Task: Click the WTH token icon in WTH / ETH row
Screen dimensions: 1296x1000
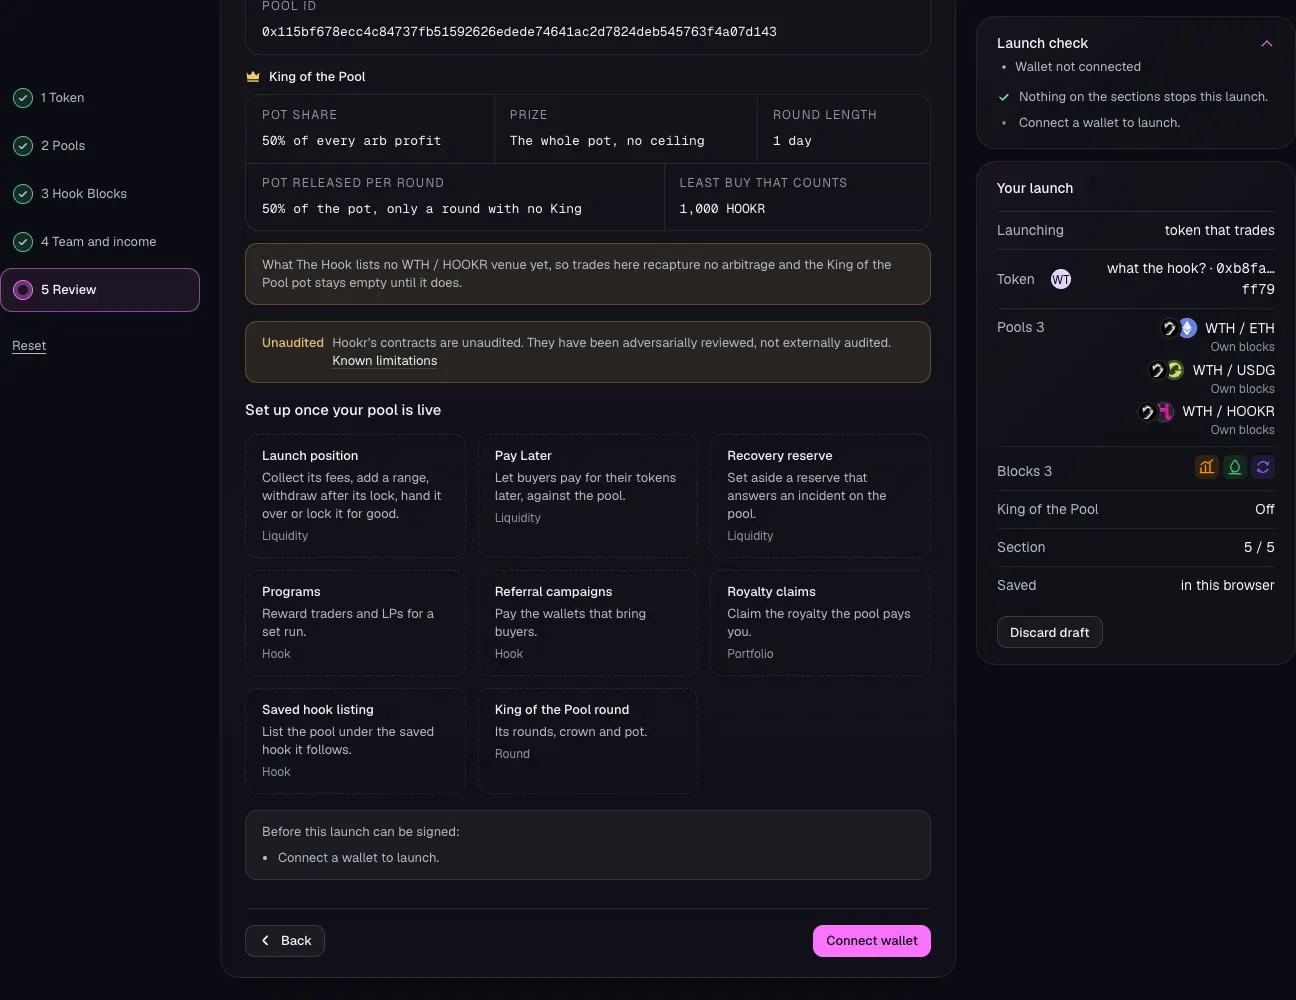Action: (1169, 328)
